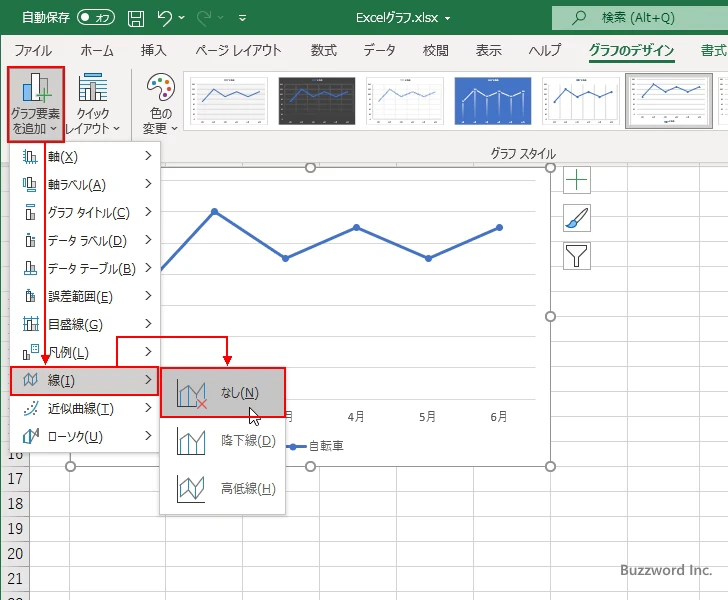This screenshot has width=728, height=600.
Task: Open the データテーブル(B) submenu
Action: point(85,268)
